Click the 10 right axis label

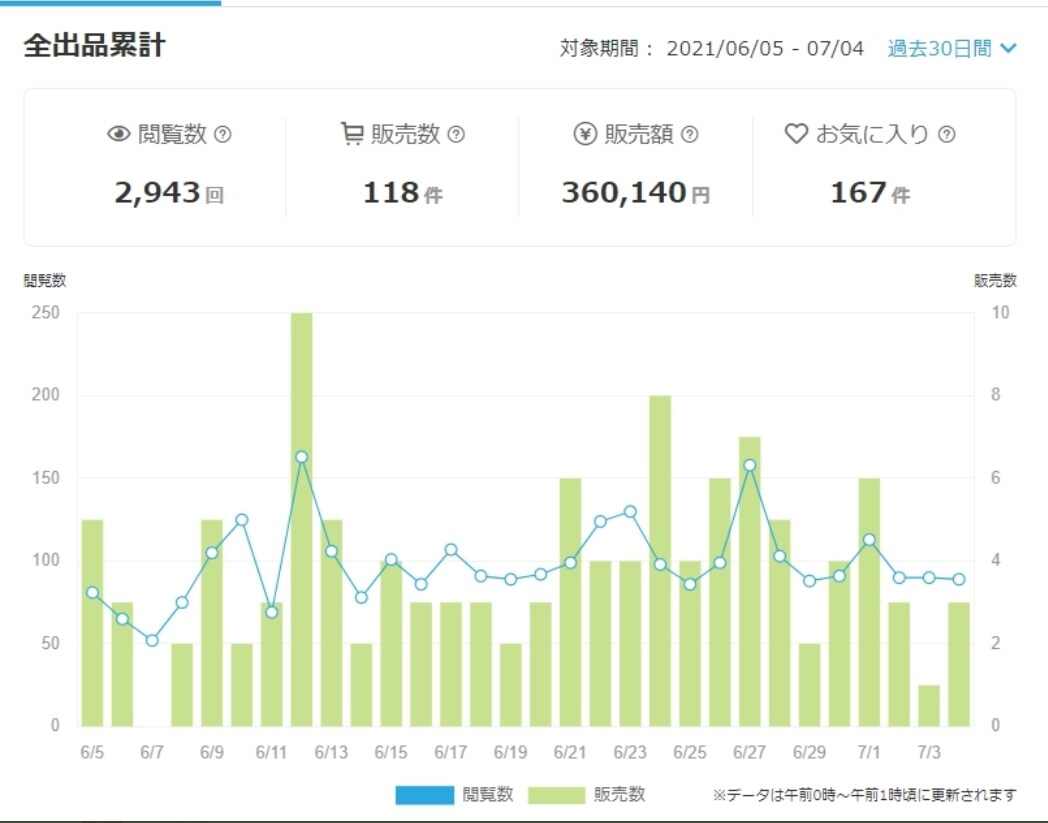coord(1000,312)
